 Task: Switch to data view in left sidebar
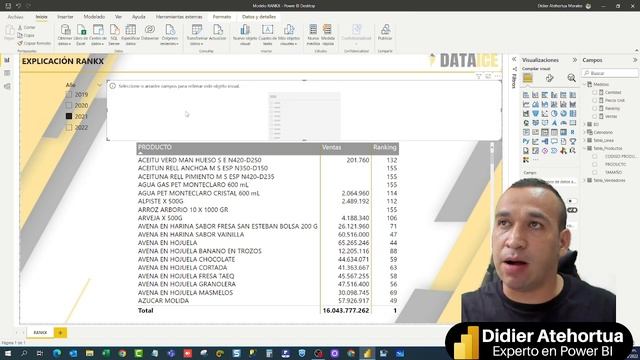coord(7,73)
